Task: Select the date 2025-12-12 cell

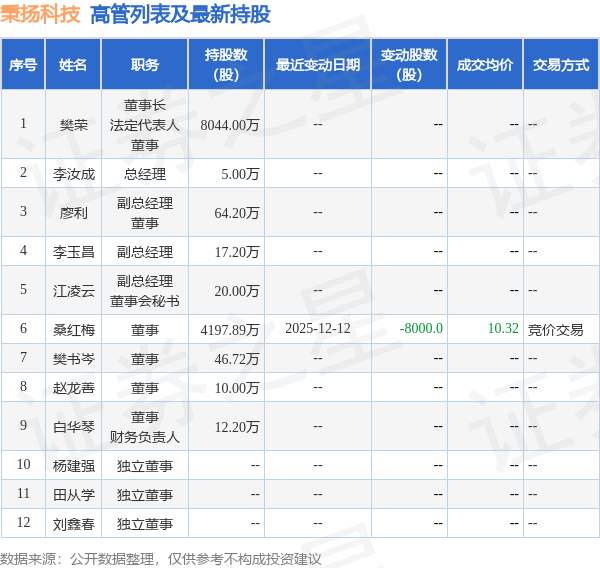Action: [318, 329]
